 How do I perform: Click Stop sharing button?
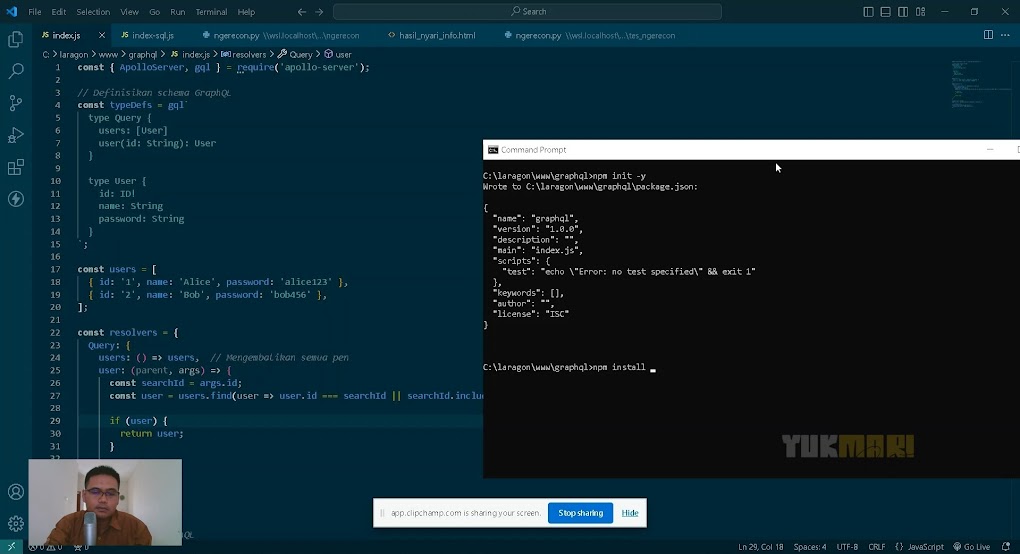[x=580, y=513]
